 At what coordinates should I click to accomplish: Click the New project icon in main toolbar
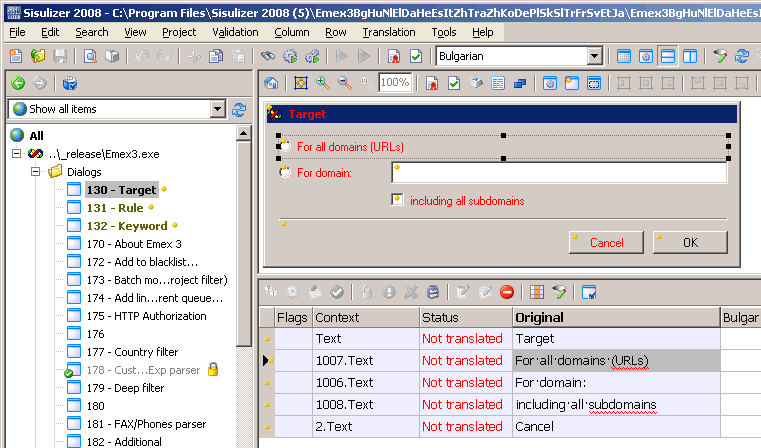[16, 56]
